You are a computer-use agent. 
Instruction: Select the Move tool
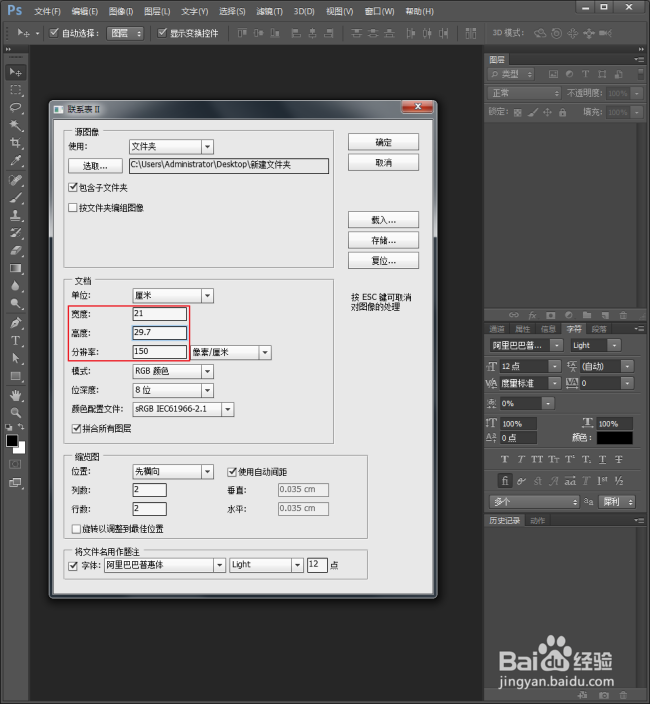click(16, 72)
